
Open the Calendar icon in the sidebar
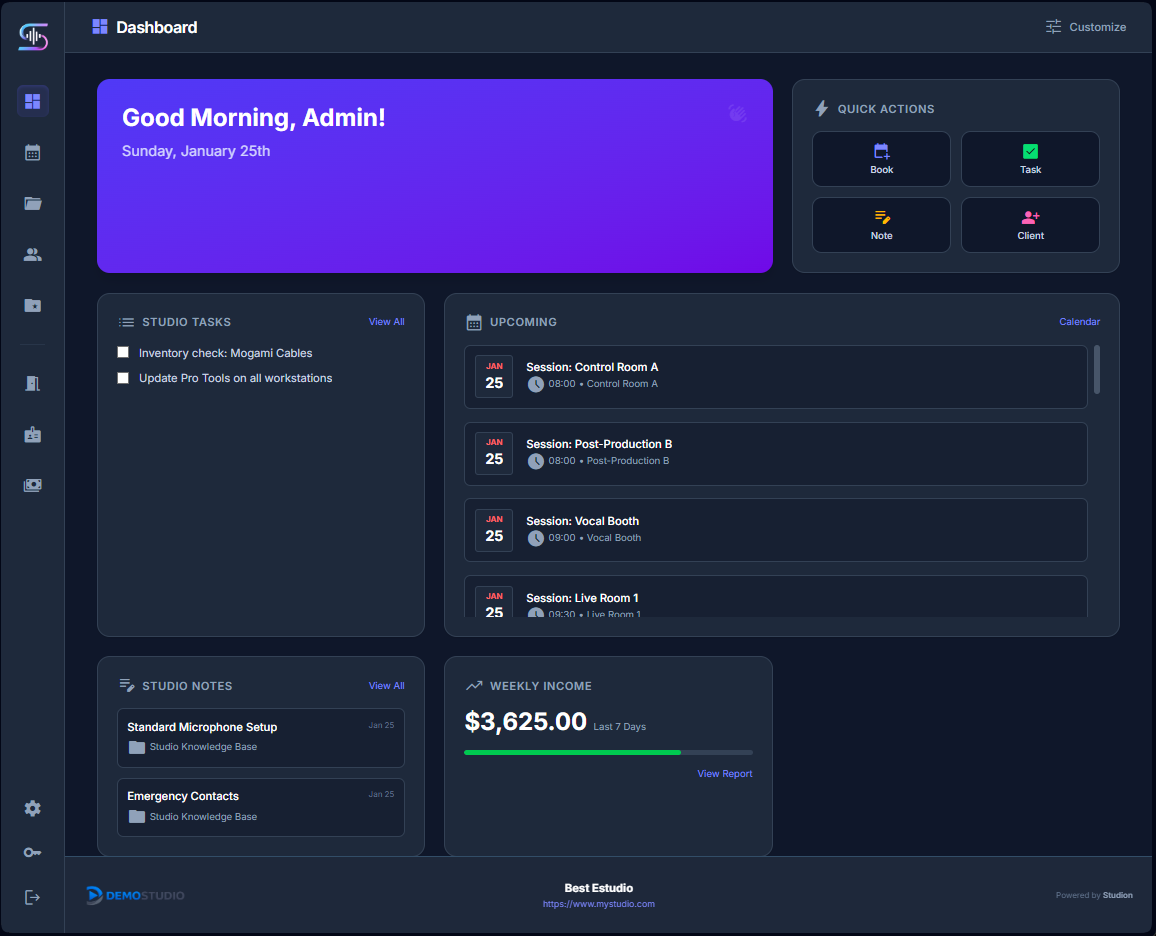32,152
